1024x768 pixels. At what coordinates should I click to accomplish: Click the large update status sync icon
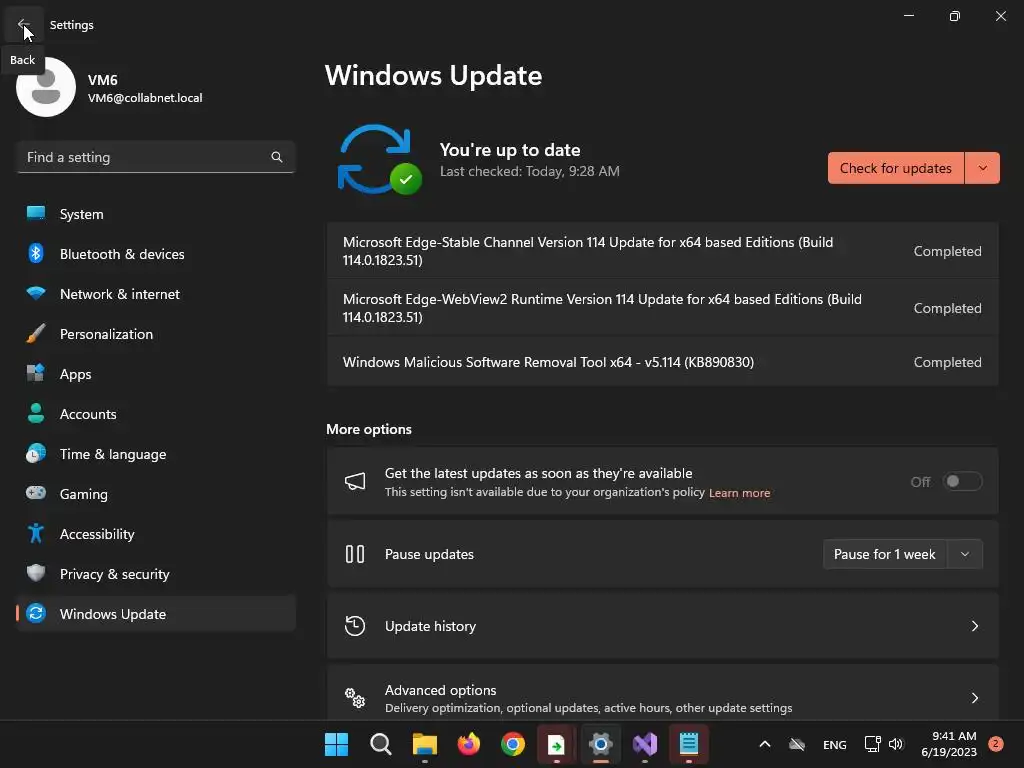[379, 160]
